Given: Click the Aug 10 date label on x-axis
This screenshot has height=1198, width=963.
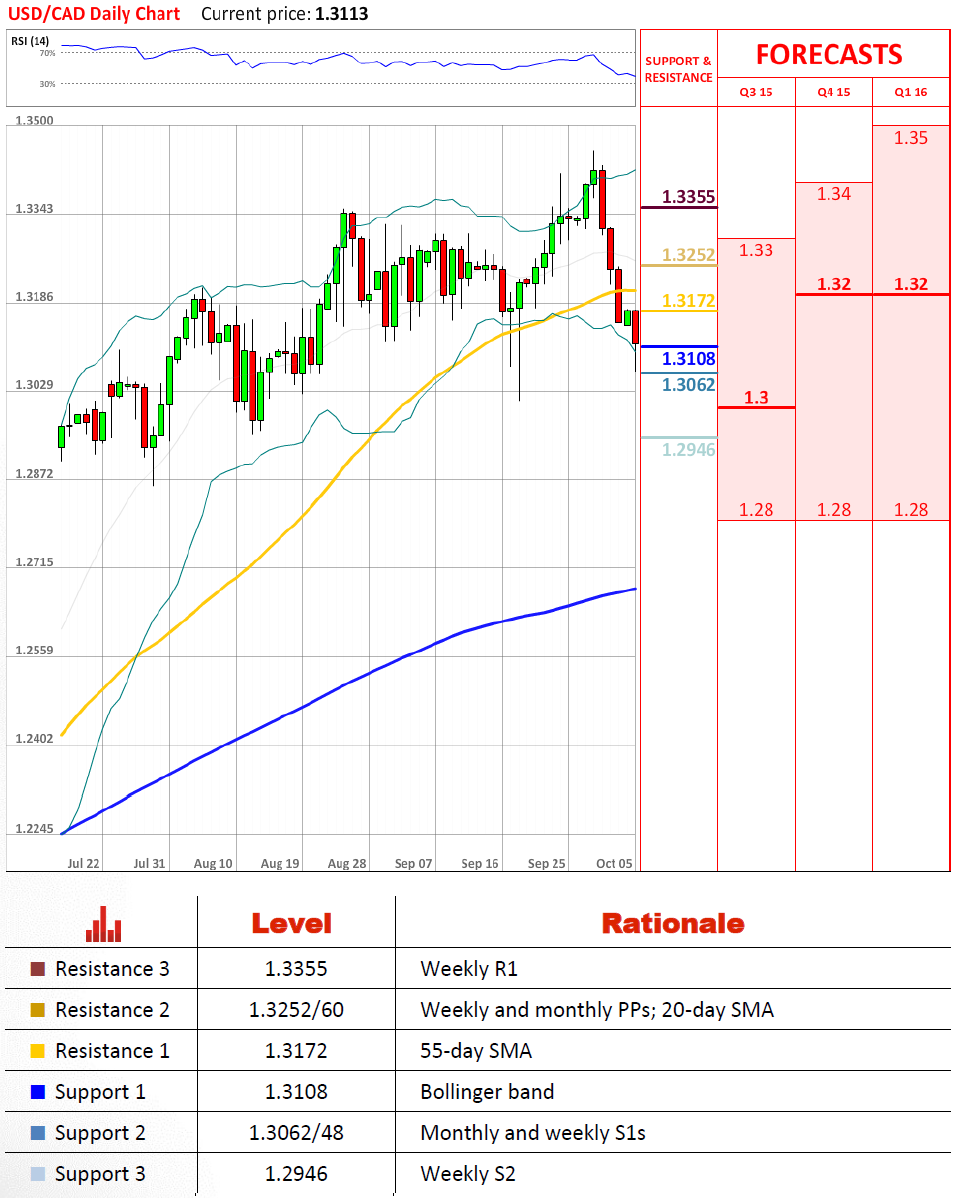Looking at the screenshot, I should coord(213,863).
